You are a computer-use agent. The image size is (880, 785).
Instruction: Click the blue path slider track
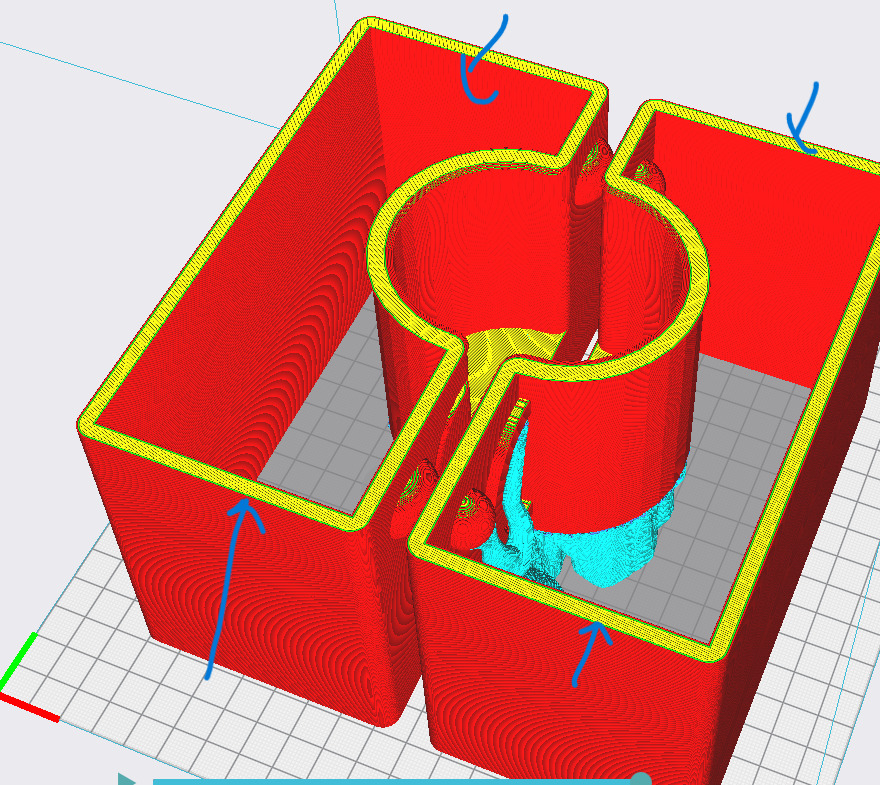(x=391, y=782)
